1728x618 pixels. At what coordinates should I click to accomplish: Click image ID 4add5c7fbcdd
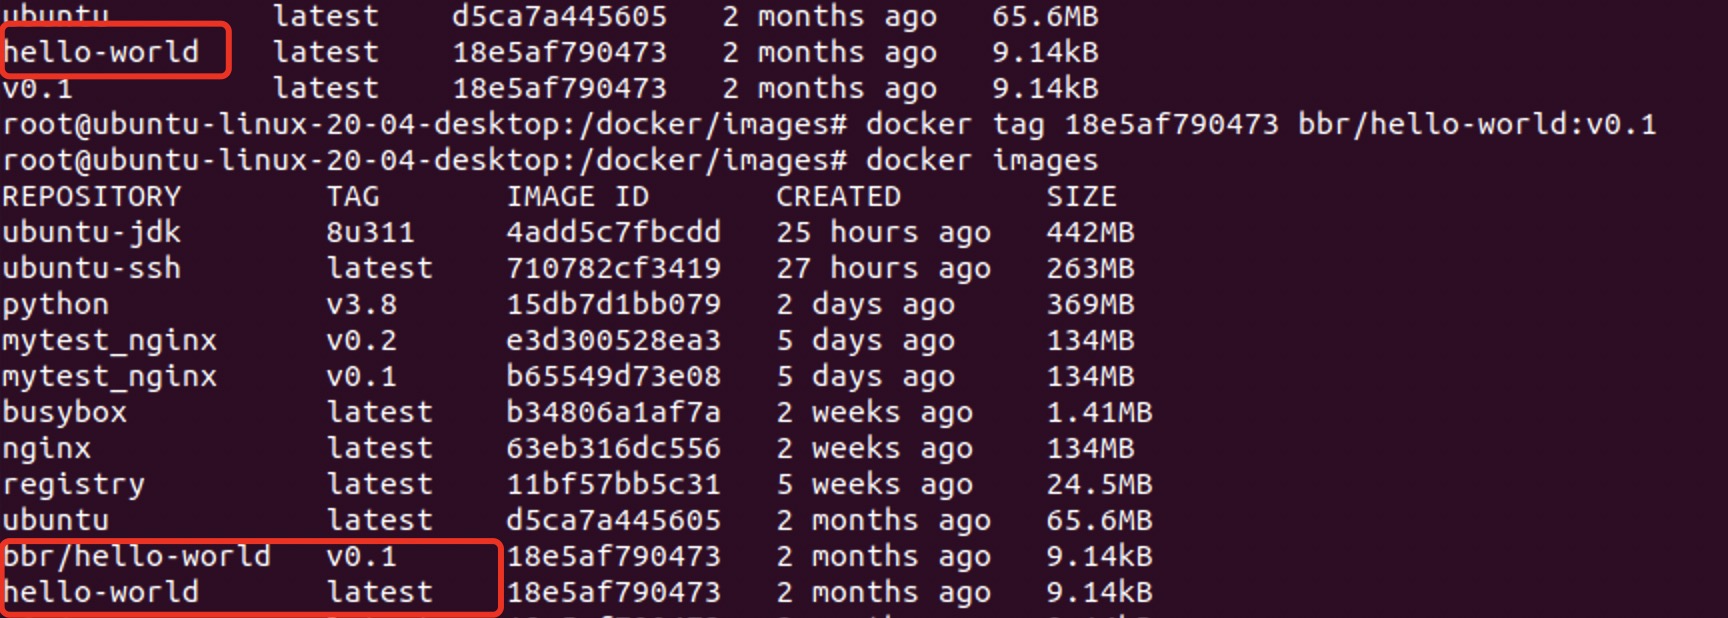[x=613, y=233]
